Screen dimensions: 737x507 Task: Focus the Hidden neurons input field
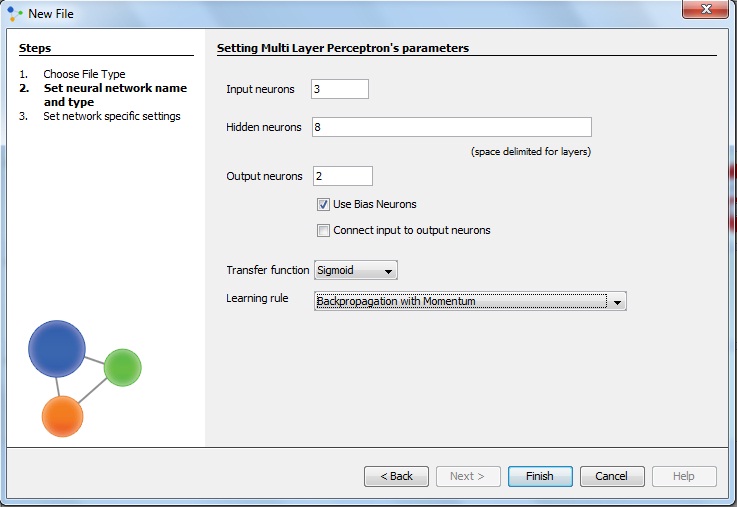[451, 127]
